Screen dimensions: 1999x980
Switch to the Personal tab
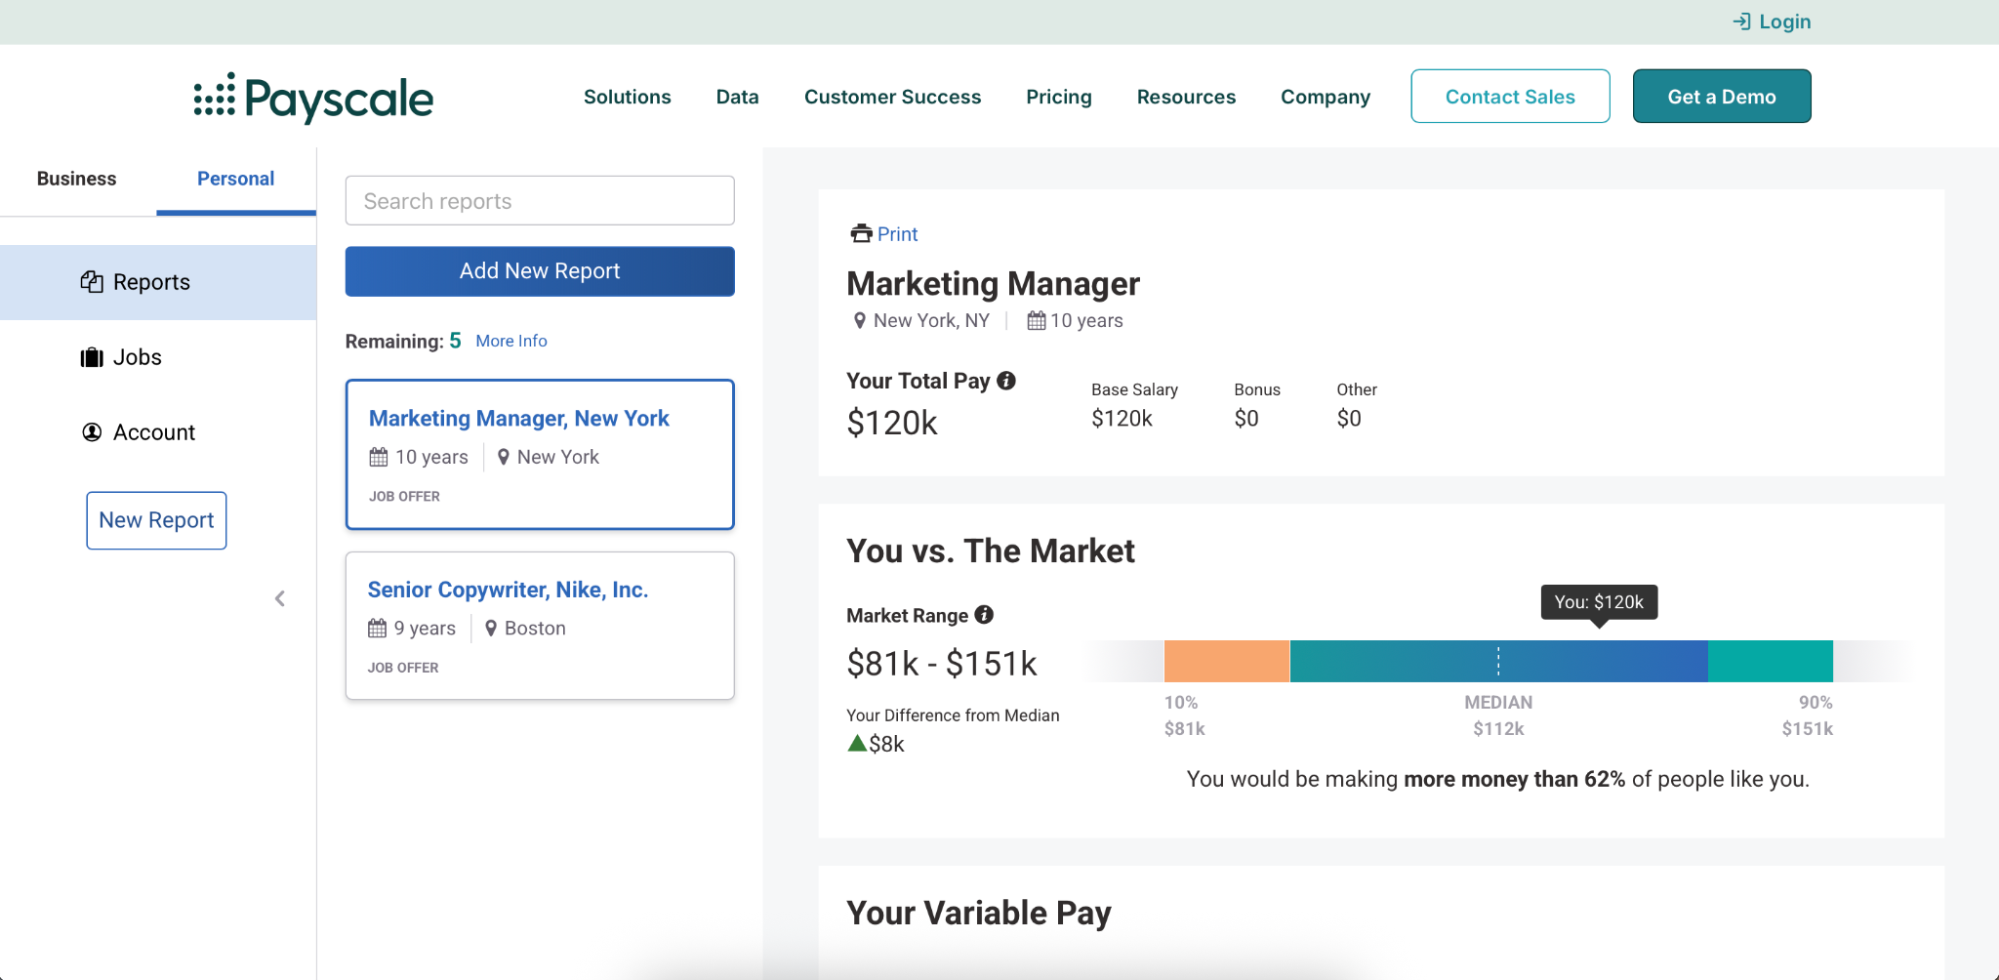236,179
